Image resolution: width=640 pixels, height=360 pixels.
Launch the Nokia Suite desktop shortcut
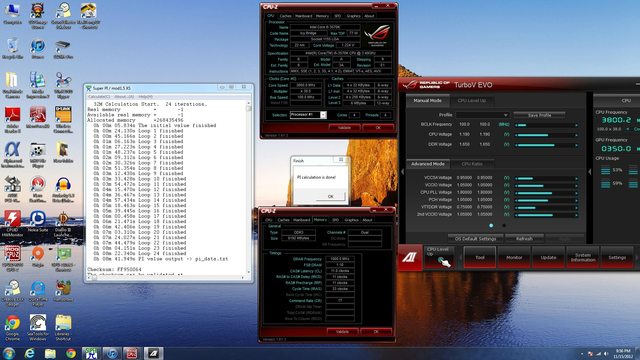[x=38, y=222]
